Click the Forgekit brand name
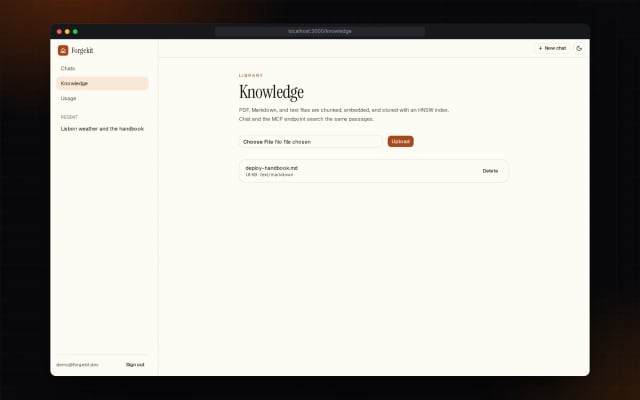Viewport: 640px width, 400px height. (x=82, y=51)
